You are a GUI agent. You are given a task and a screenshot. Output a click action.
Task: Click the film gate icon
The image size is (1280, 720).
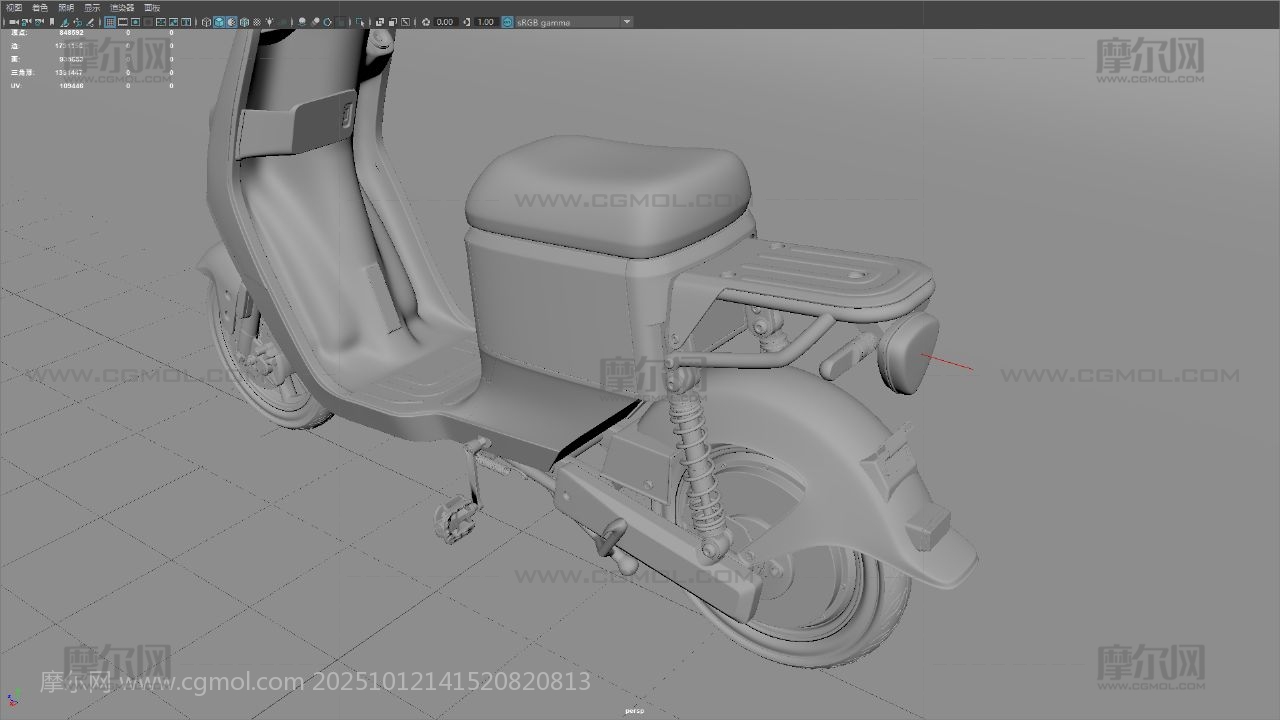[123, 21]
